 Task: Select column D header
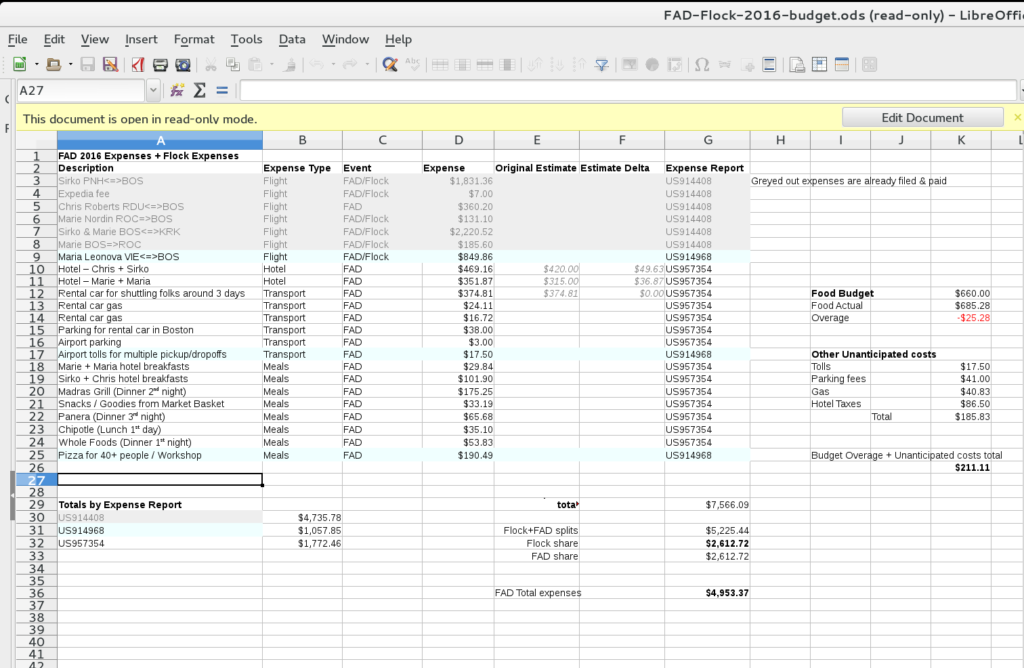point(458,140)
